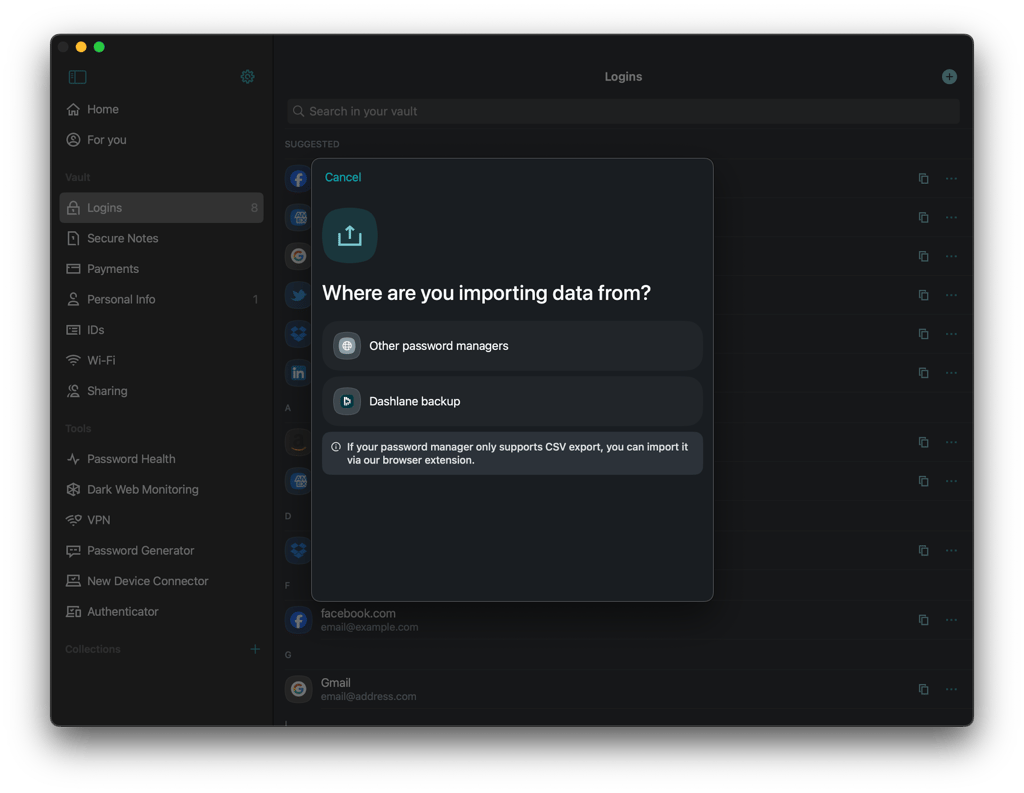Click the Home house icon
This screenshot has width=1024, height=793.
[73, 109]
